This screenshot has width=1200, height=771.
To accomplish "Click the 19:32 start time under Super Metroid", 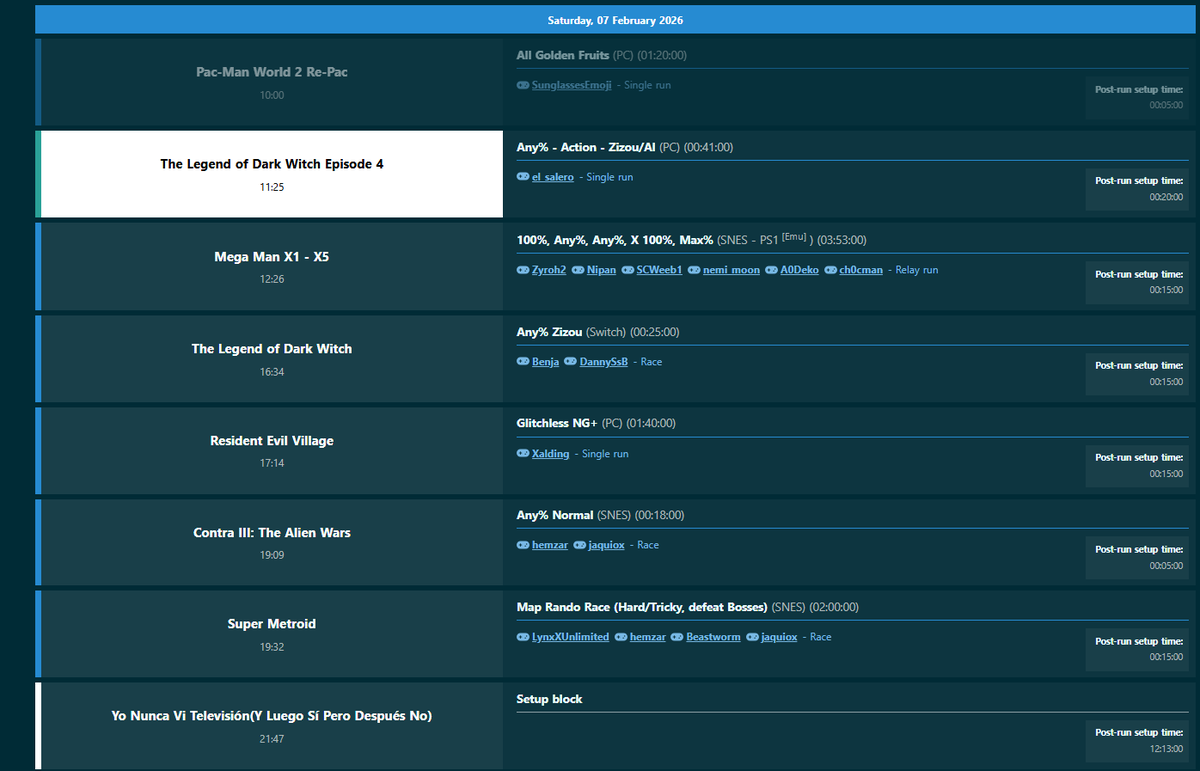I will tap(272, 647).
